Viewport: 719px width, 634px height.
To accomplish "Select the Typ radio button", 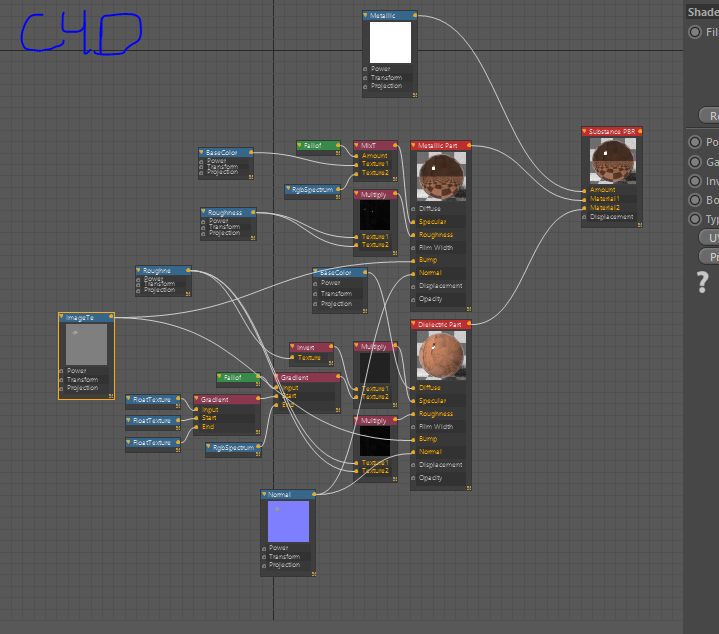I will tap(695, 219).
